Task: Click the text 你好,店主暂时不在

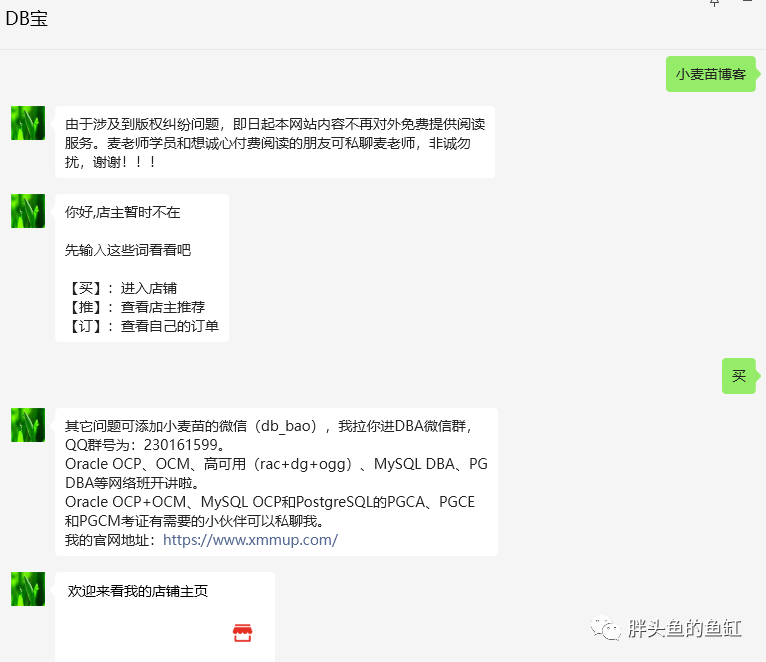Action: (x=123, y=212)
